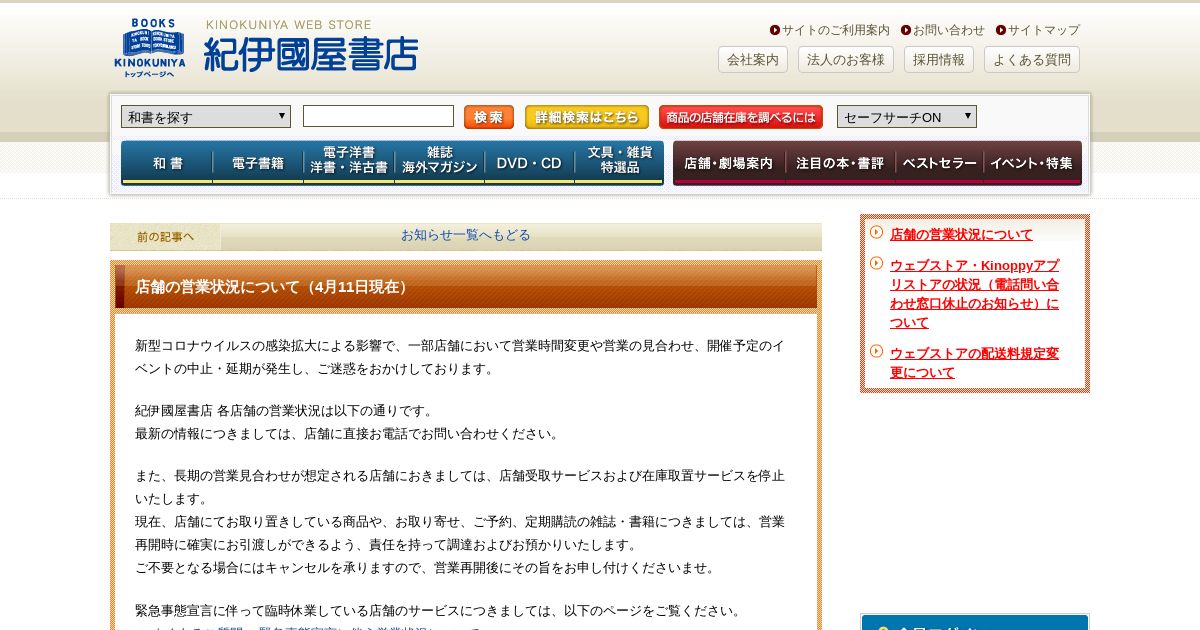Viewport: 1200px width, 630px height.
Task: Open サイトのご利用案内 link
Action: click(836, 30)
